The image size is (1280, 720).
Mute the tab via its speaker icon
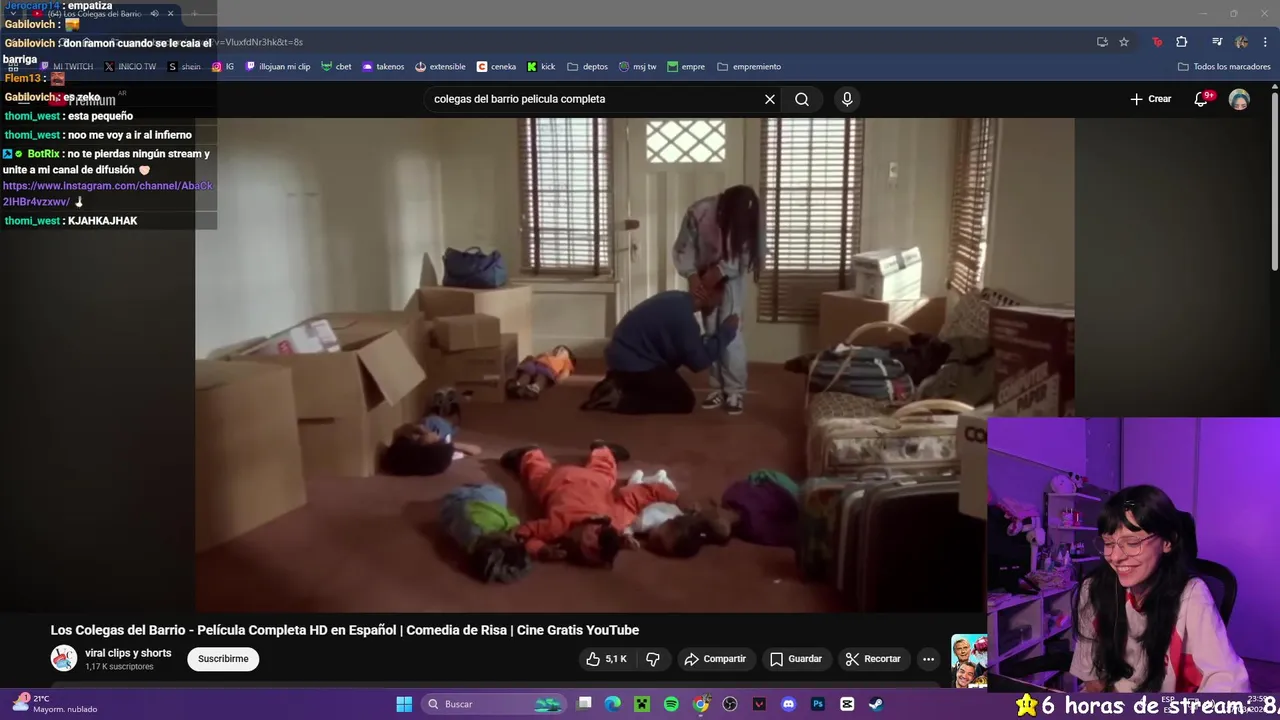pyautogui.click(x=154, y=14)
